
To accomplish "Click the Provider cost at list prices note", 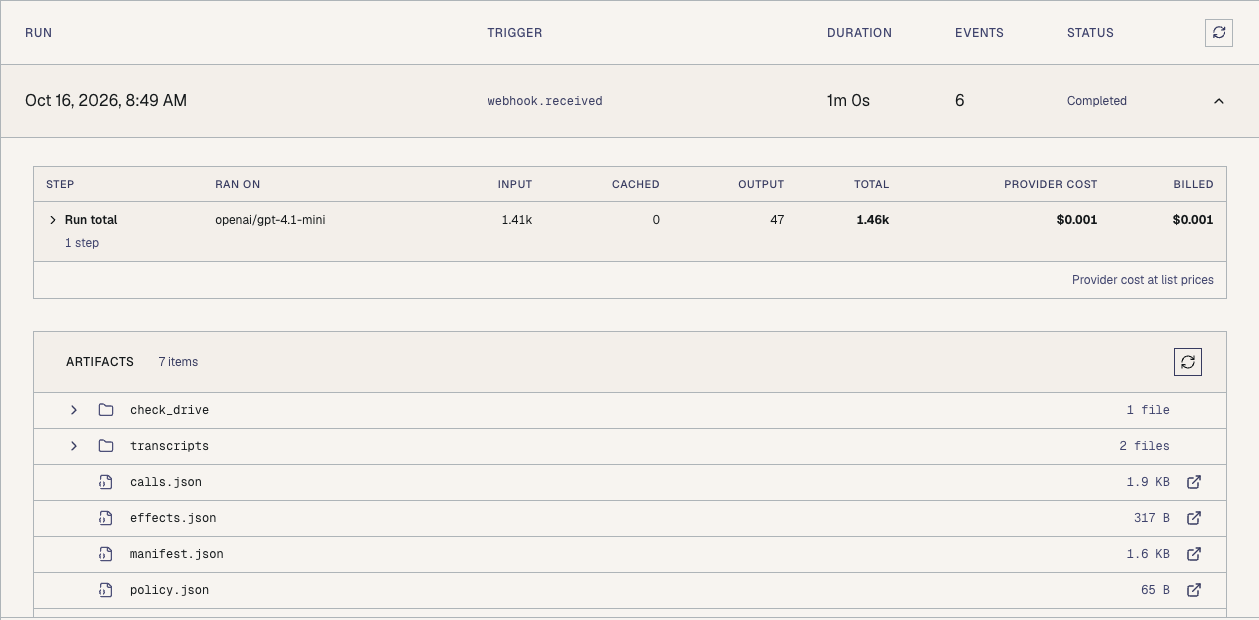I will pos(1143,280).
